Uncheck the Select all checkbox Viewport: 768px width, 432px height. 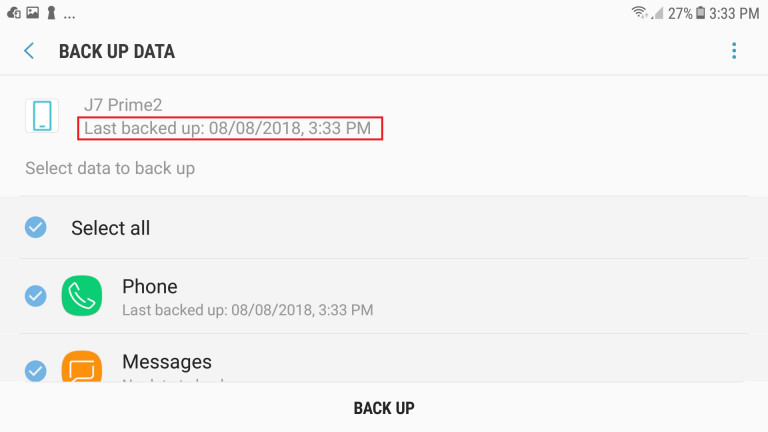click(36, 227)
